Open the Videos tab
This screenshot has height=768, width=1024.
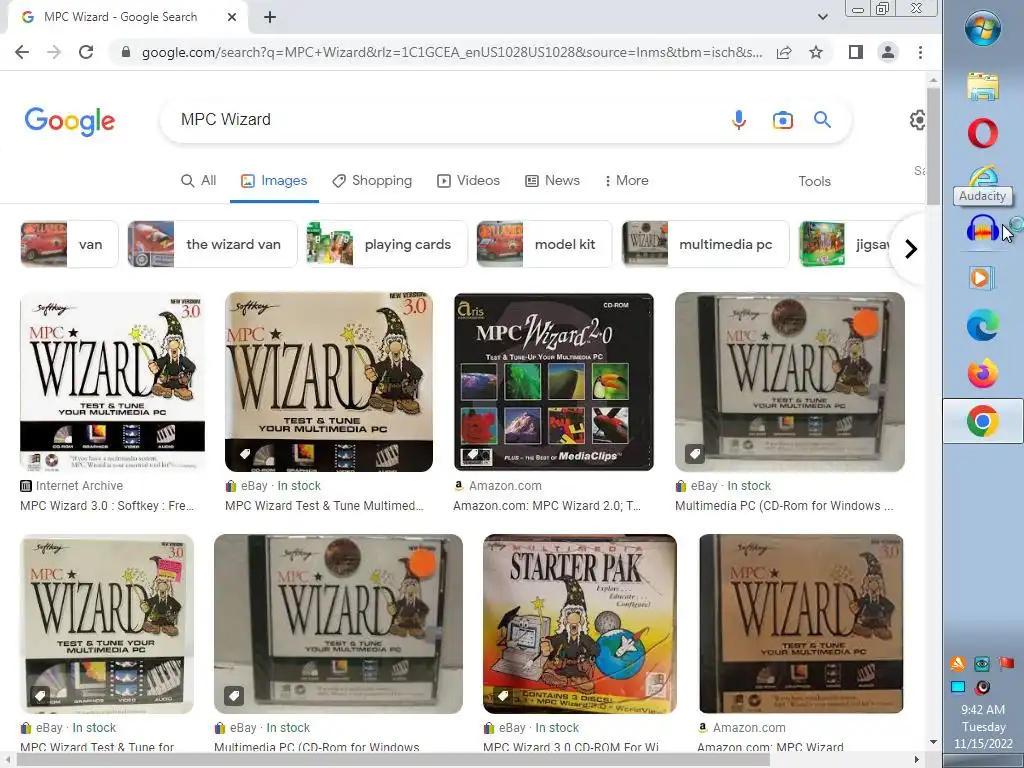[468, 181]
